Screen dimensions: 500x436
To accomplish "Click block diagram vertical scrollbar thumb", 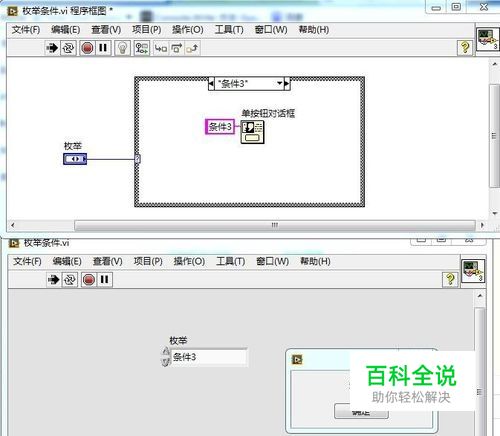I will [x=494, y=136].
